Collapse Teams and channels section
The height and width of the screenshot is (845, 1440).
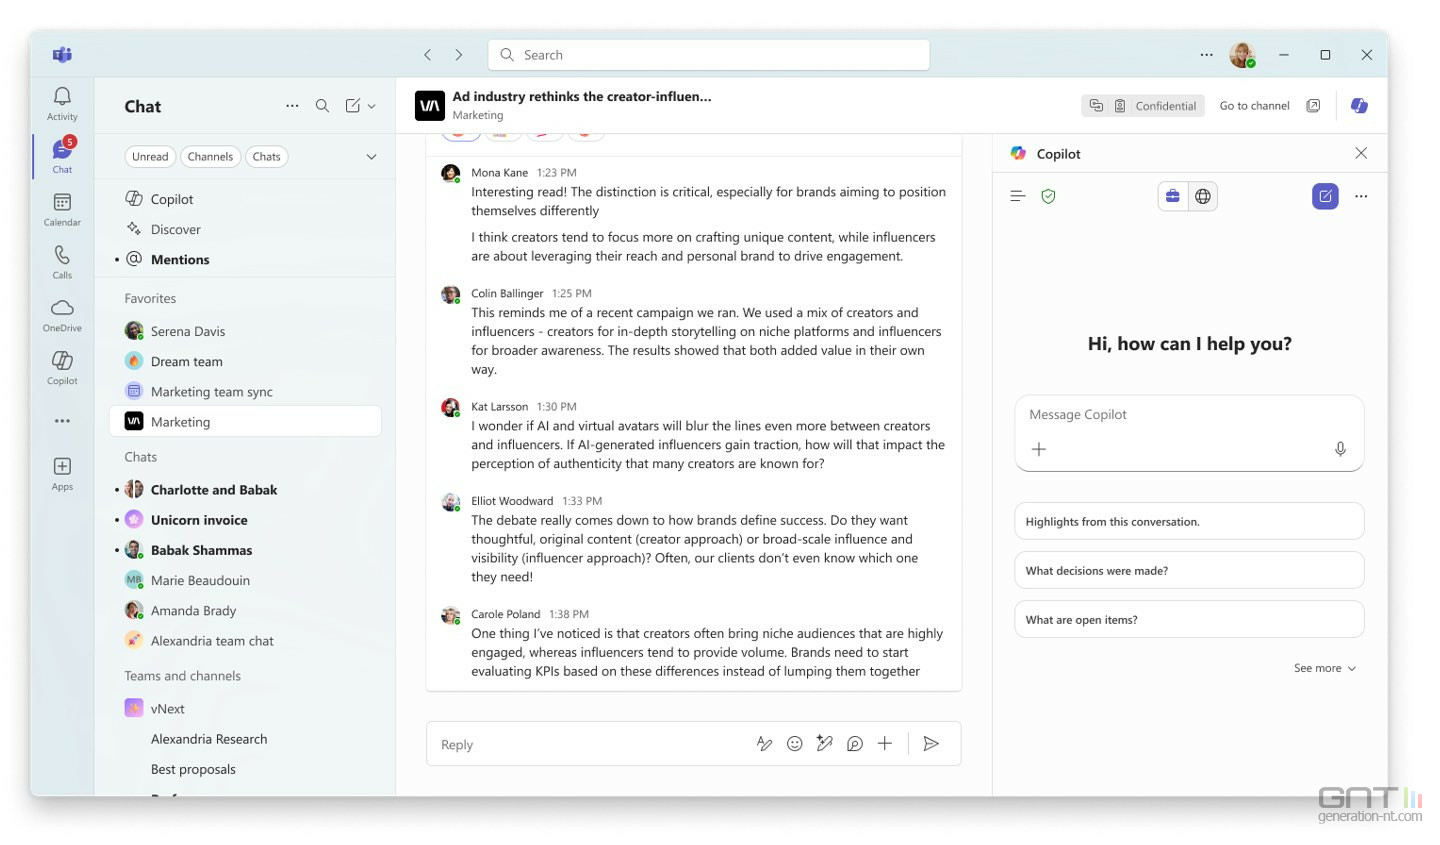(x=182, y=676)
